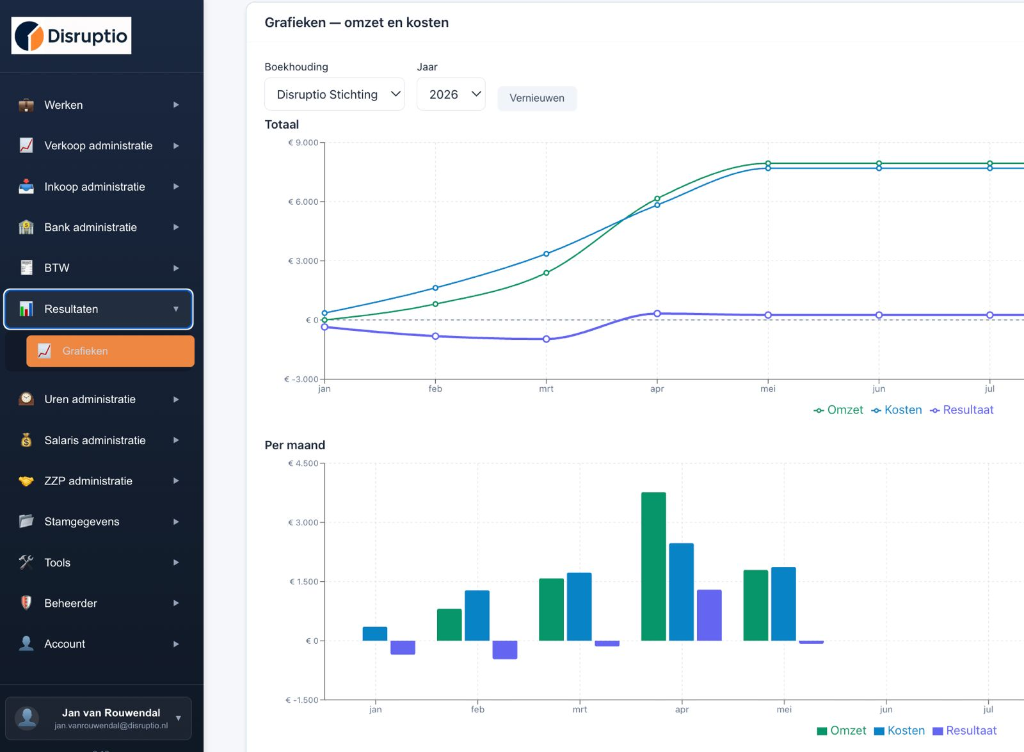
Task: Open the Boekhouding Disruptio Stichting dropdown
Action: pos(334,94)
